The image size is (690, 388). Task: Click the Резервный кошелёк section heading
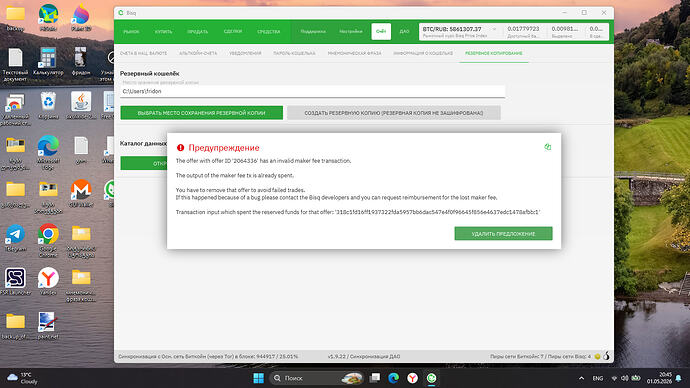click(x=150, y=73)
